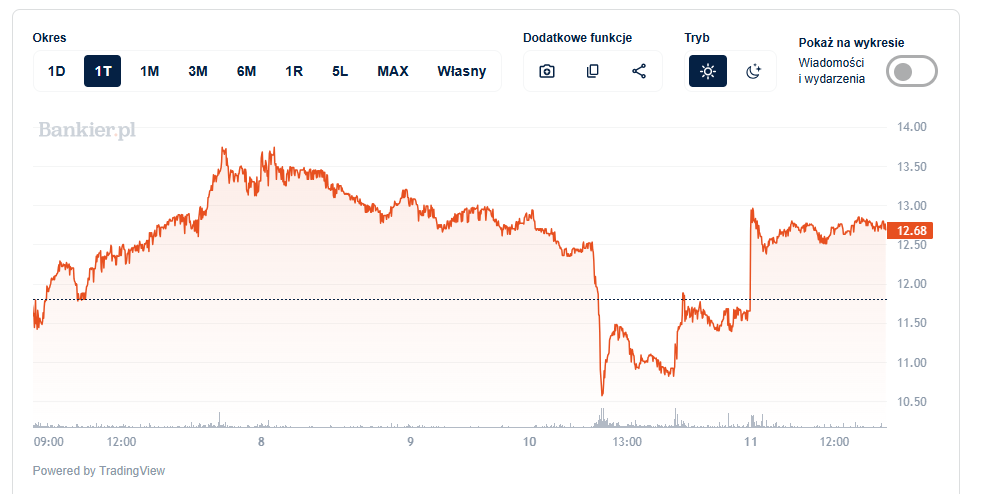Click the 13:00 marker on time axis

(x=627, y=441)
